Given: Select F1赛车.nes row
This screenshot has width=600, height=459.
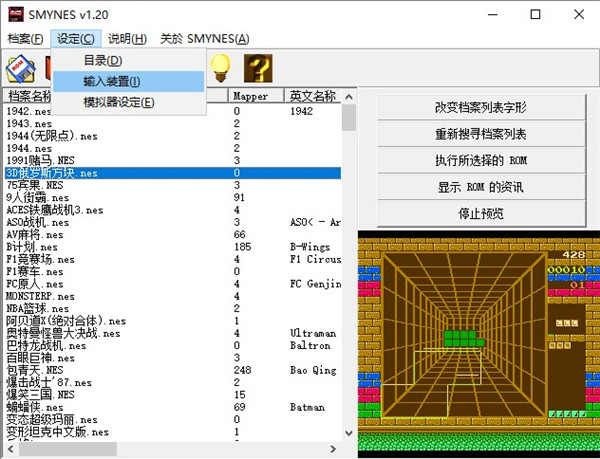Looking at the screenshot, I should (173, 272).
